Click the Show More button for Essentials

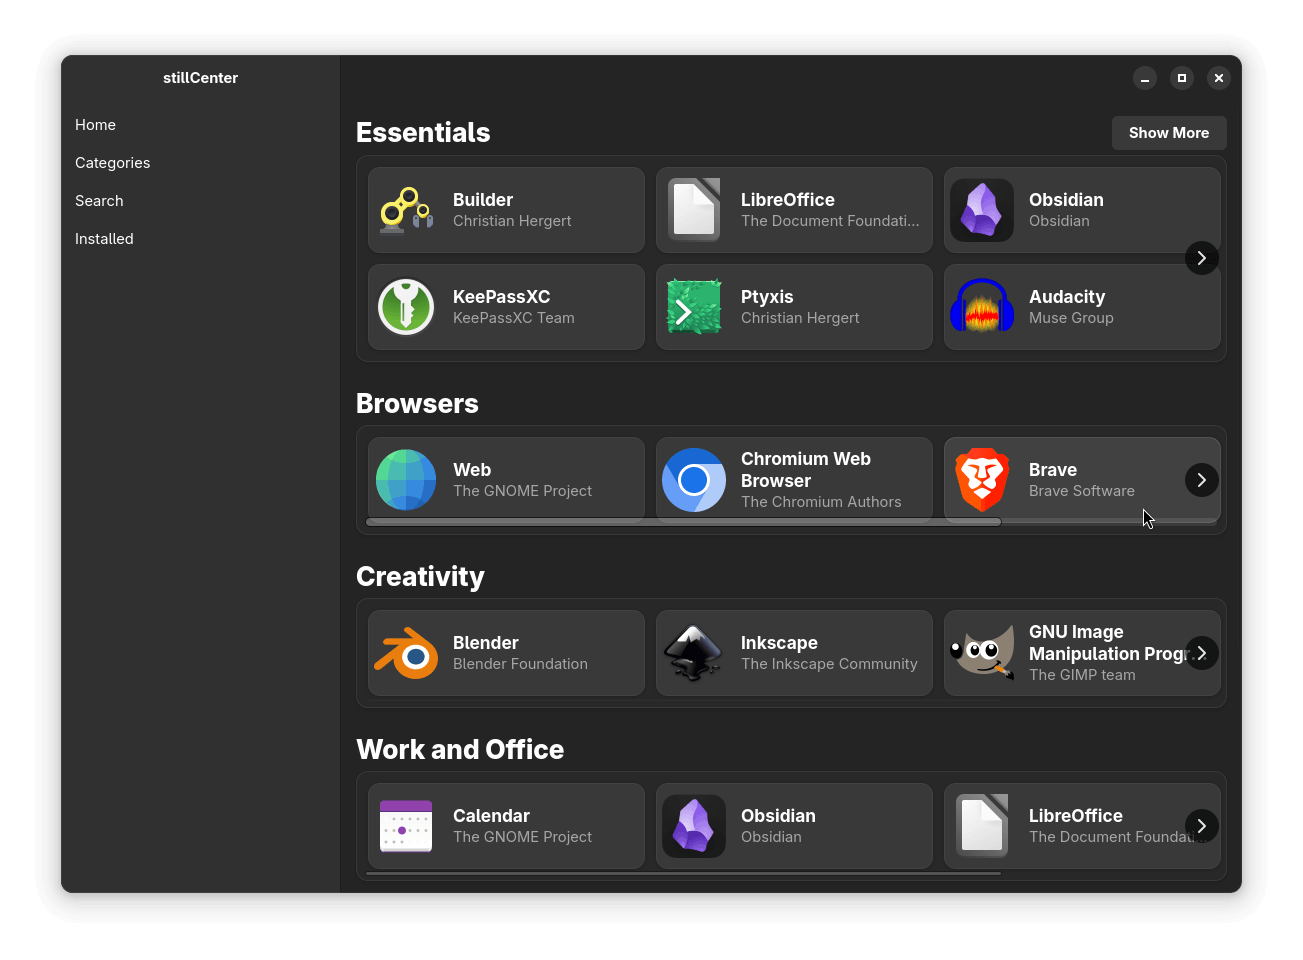point(1169,133)
